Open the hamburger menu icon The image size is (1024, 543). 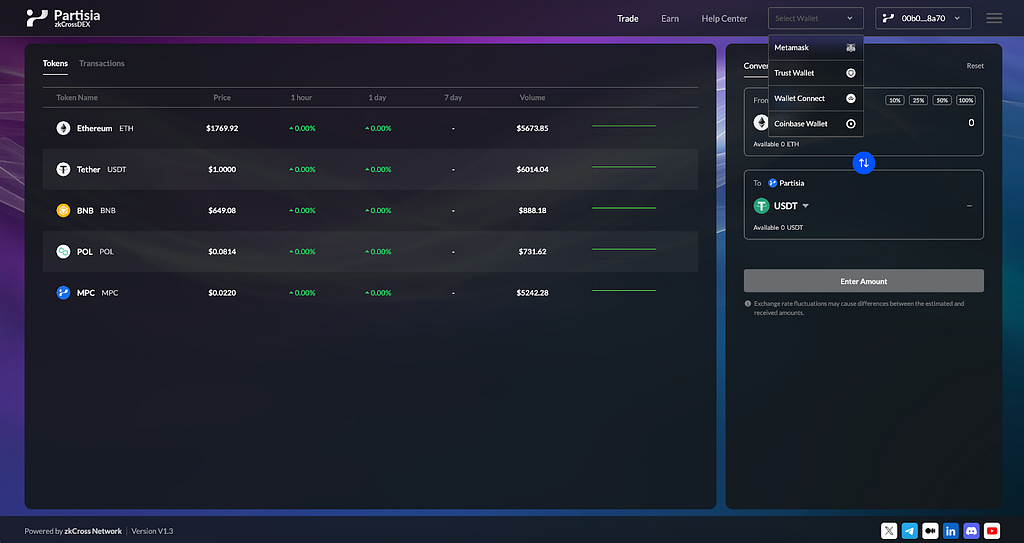[x=994, y=18]
